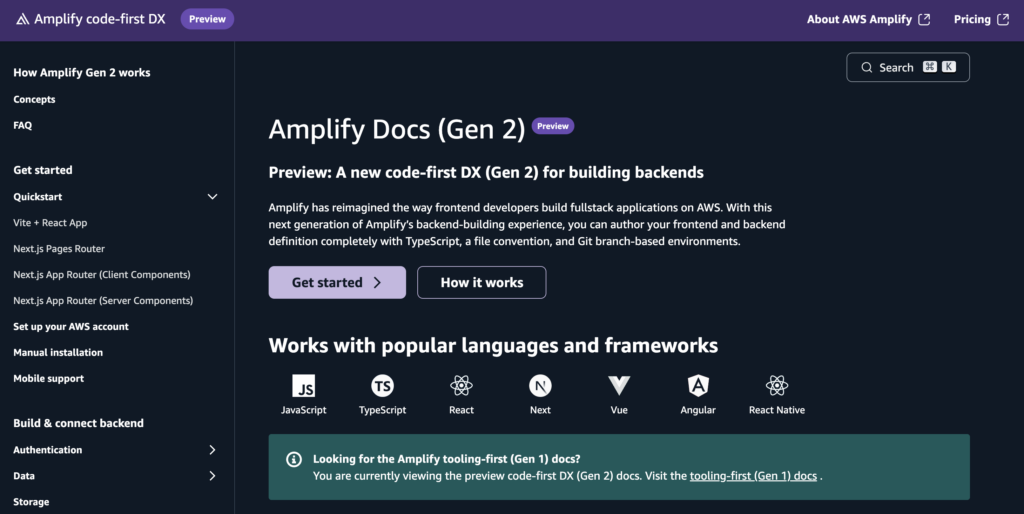Click the React Native atom icon
Image resolution: width=1024 pixels, height=514 pixels.
click(x=776, y=386)
